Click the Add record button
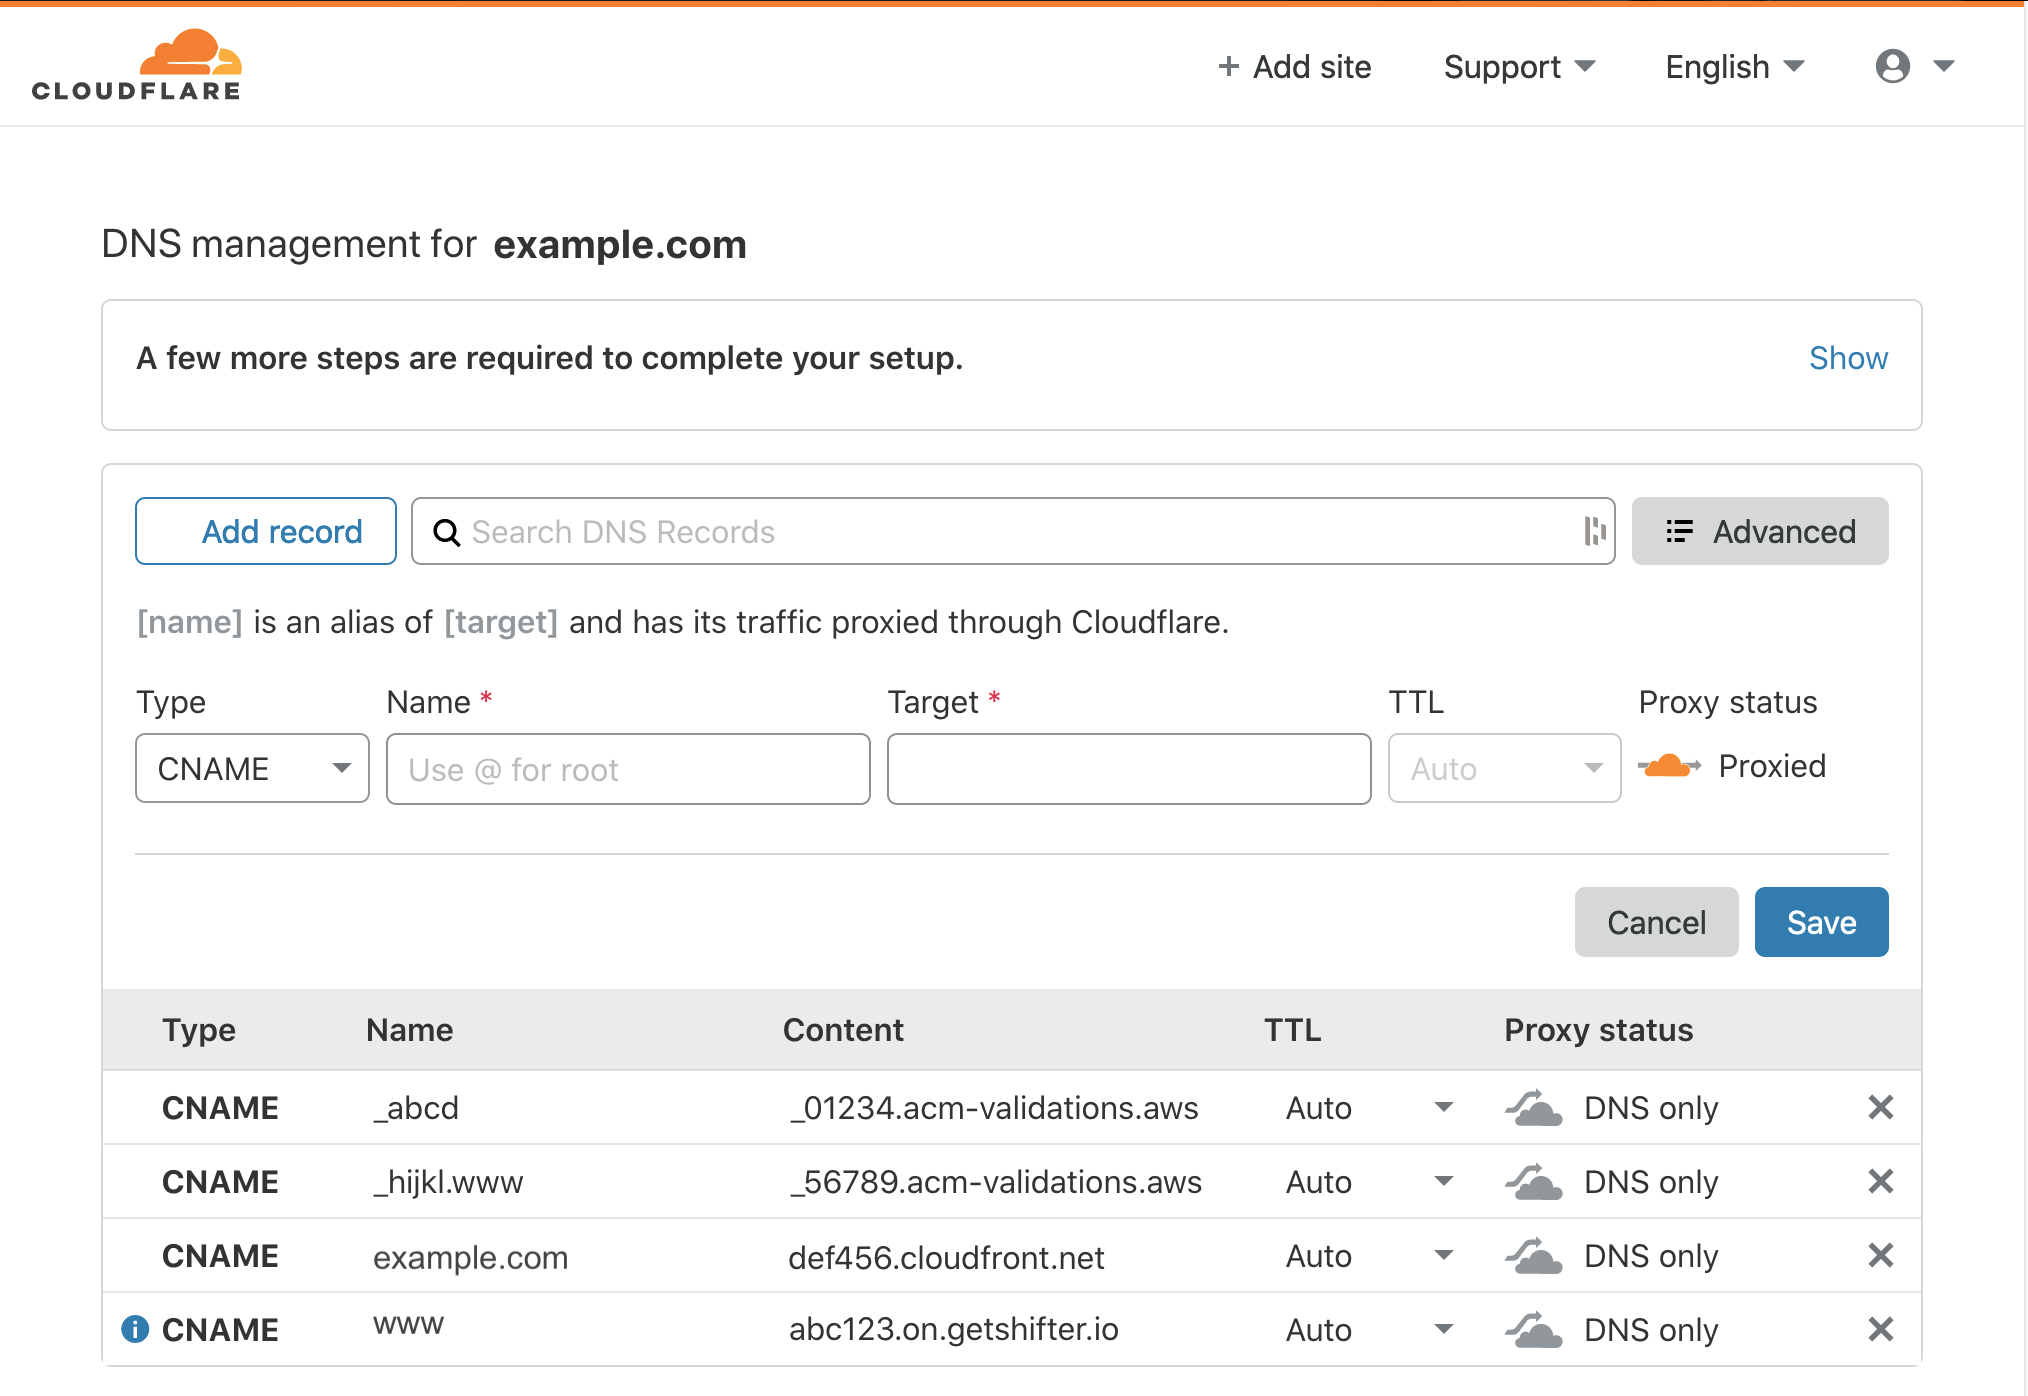This screenshot has height=1396, width=2028. point(266,531)
